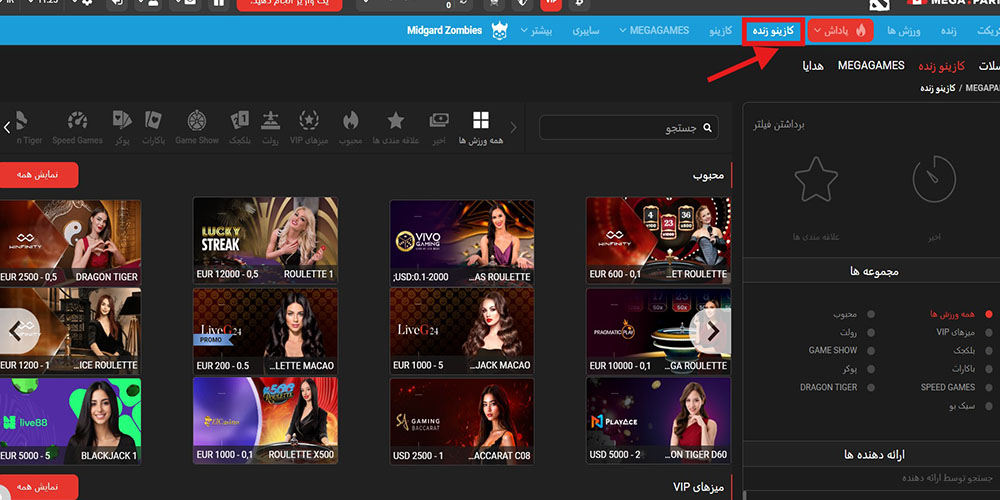1000x500 pixels.
Task: Switch to the MEGAGAMES sub-tab
Action: tap(871, 66)
